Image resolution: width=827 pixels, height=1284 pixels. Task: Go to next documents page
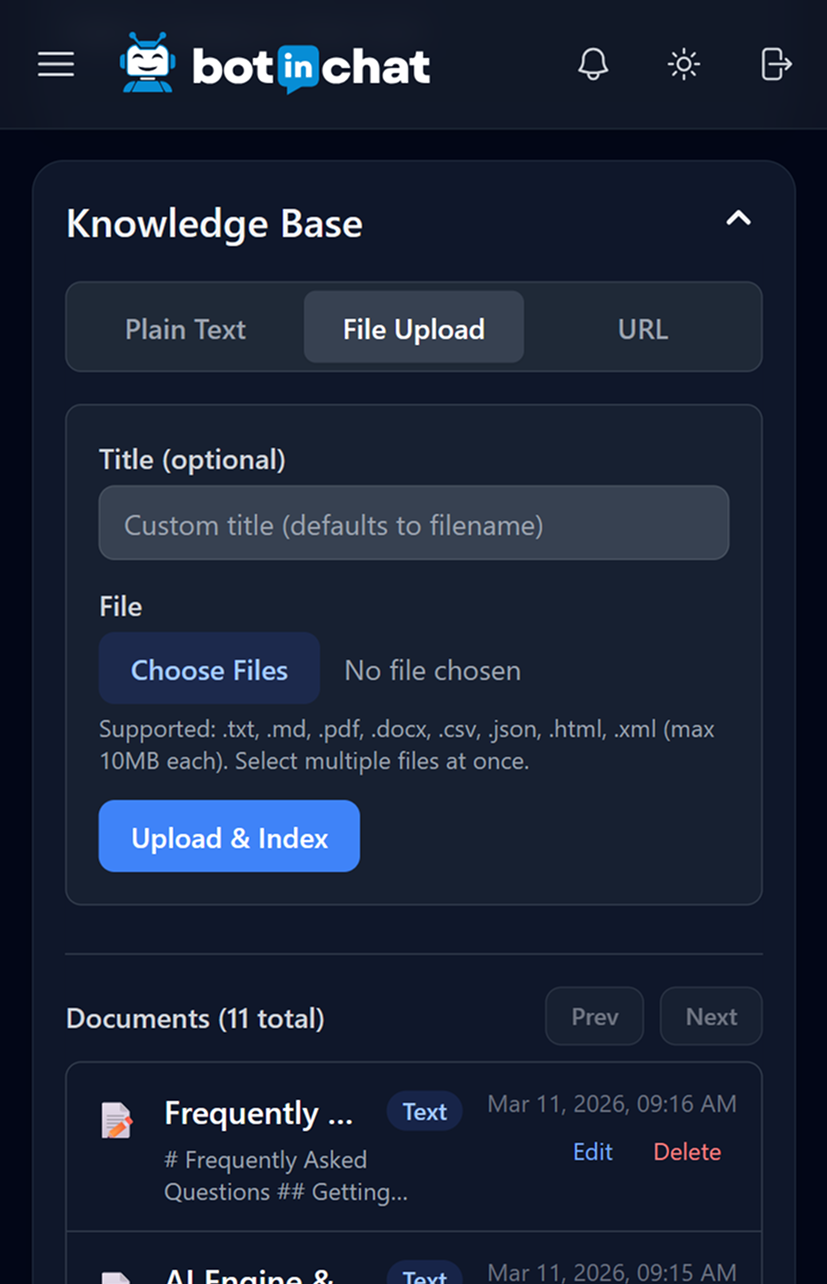tap(711, 1017)
